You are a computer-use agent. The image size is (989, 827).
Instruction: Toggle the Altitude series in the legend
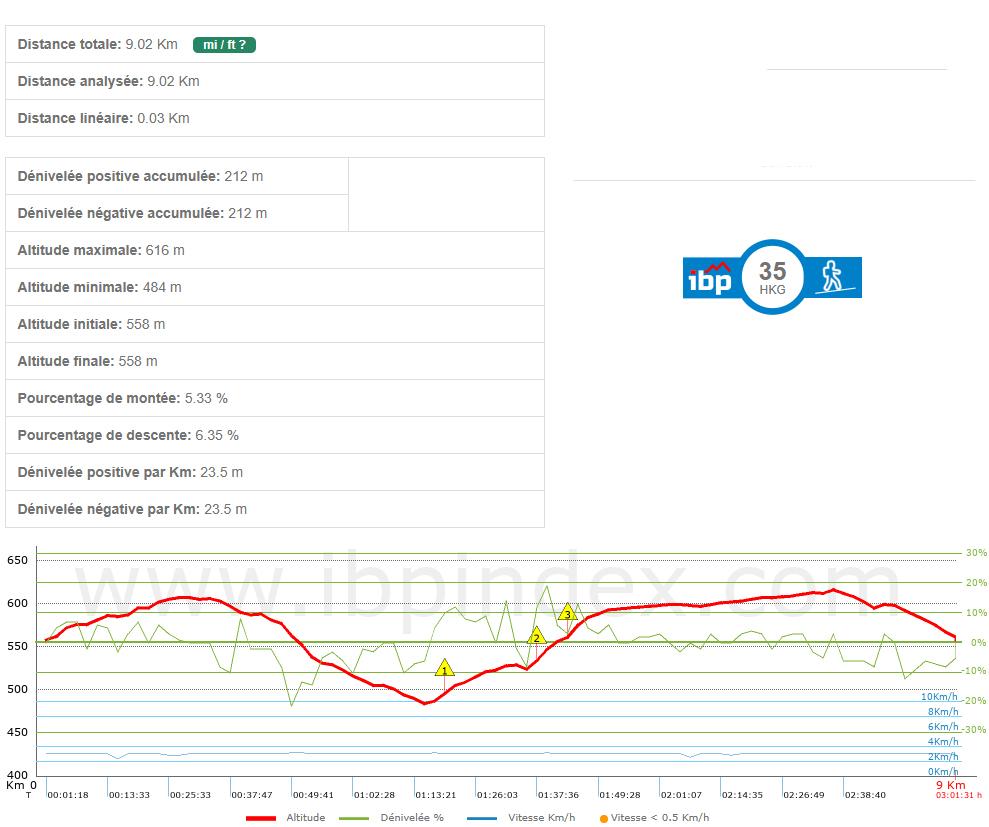click(285, 817)
